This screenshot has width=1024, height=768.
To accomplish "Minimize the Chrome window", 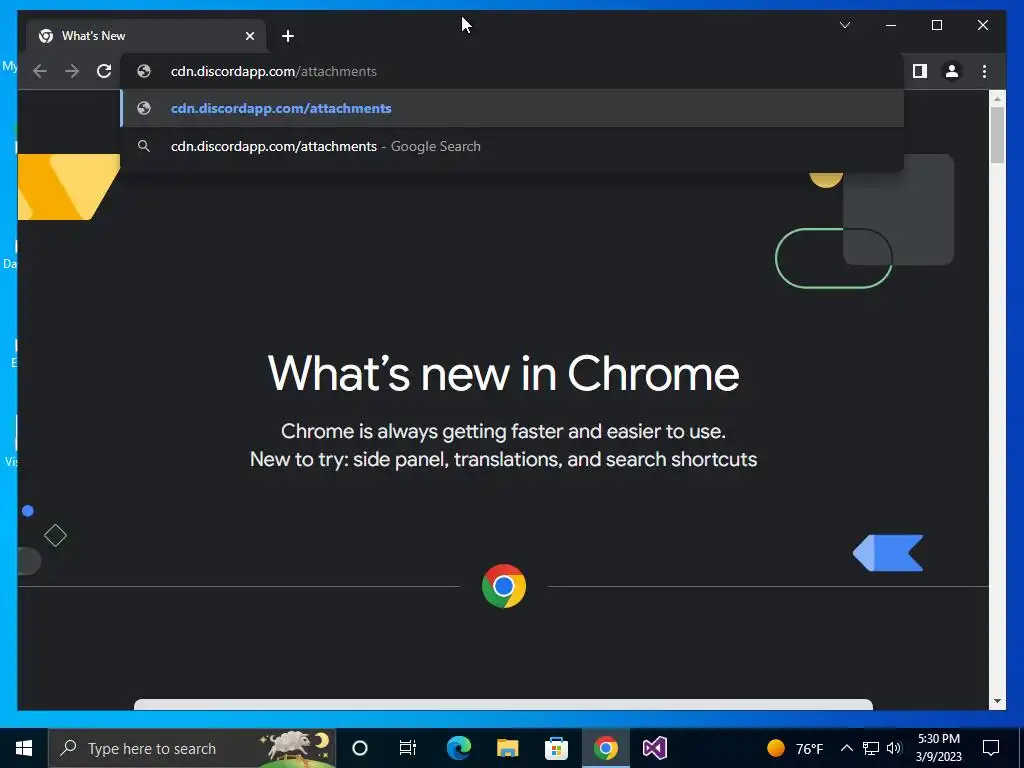I will [x=891, y=25].
